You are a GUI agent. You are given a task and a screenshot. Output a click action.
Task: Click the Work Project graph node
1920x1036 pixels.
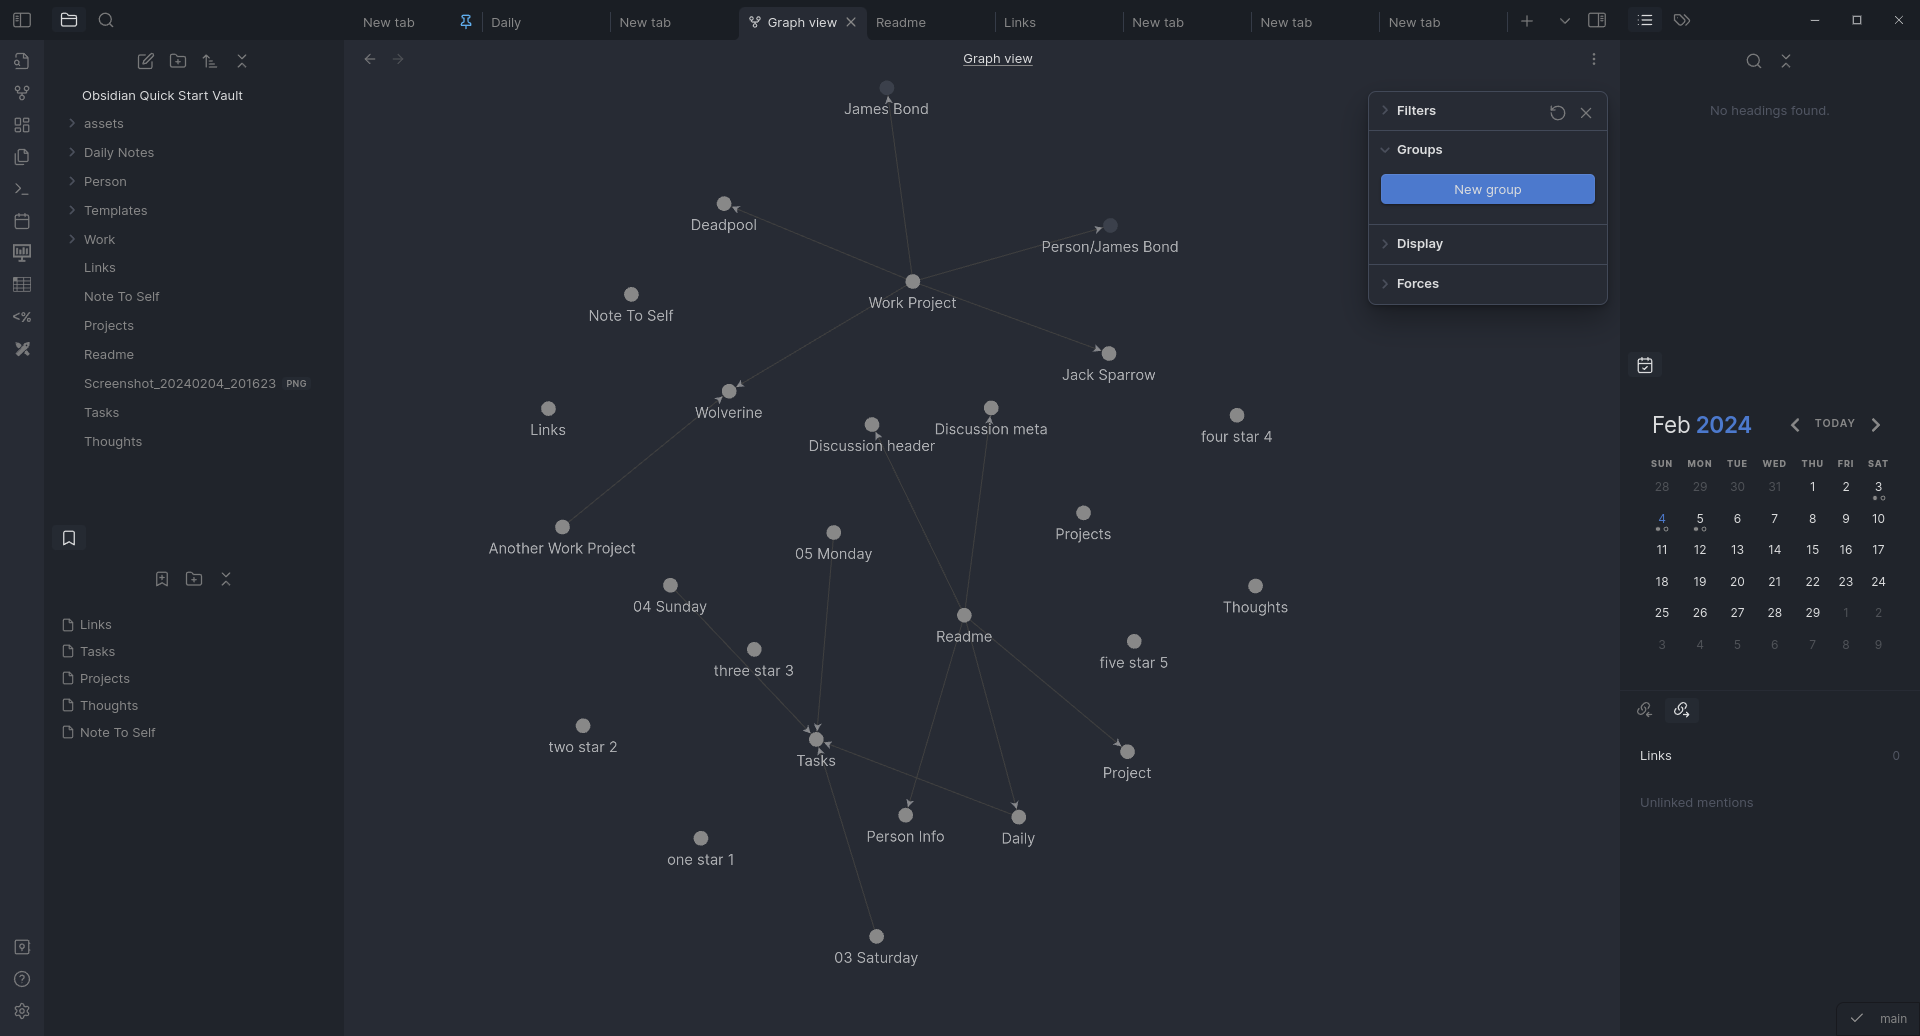pos(912,282)
